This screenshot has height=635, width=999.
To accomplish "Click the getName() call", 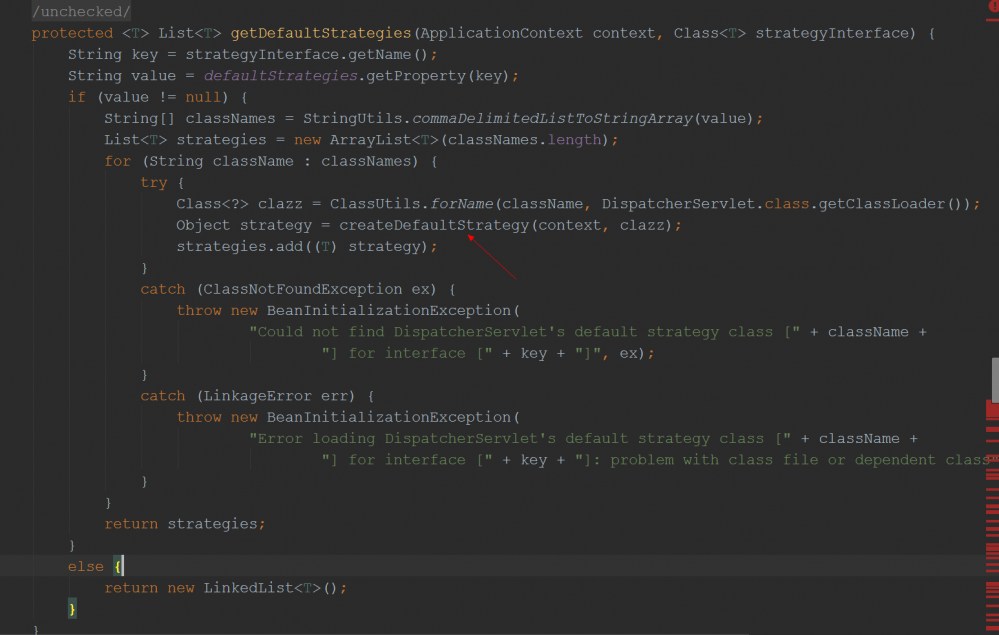I will [x=387, y=54].
